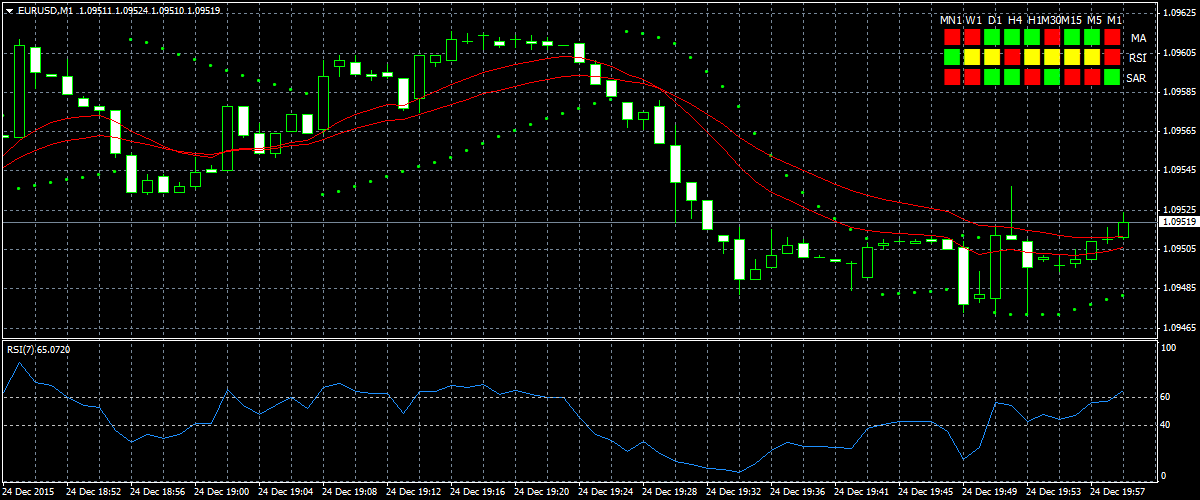1200x500 pixels.
Task: Select the MN1 timeframe header label
Action: (x=951, y=20)
